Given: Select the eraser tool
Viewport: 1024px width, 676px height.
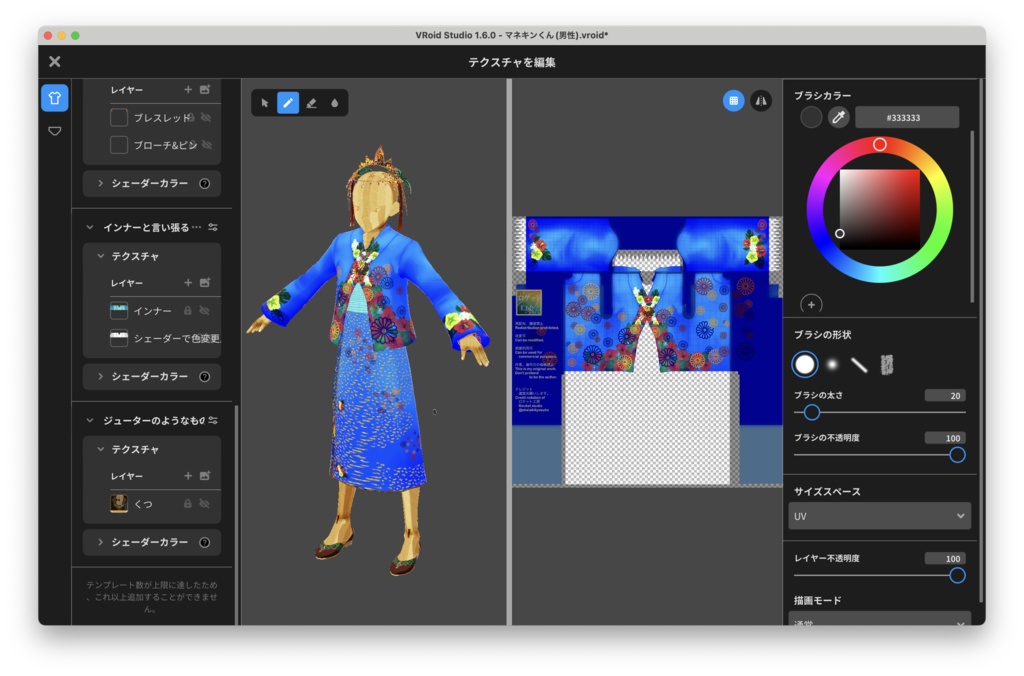Looking at the screenshot, I should tap(312, 103).
